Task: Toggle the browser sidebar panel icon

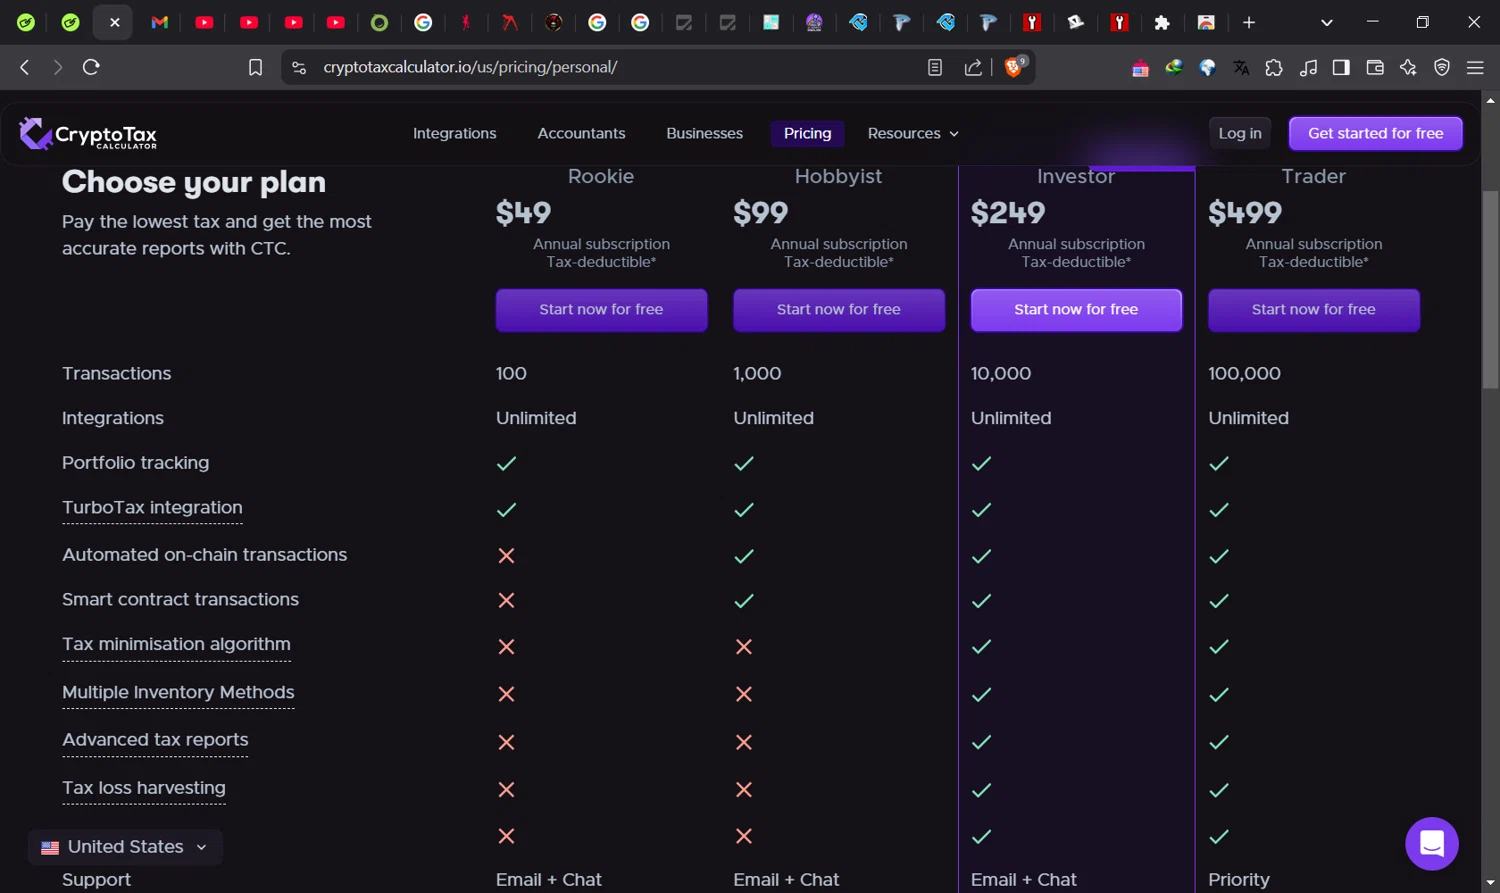Action: (1341, 67)
